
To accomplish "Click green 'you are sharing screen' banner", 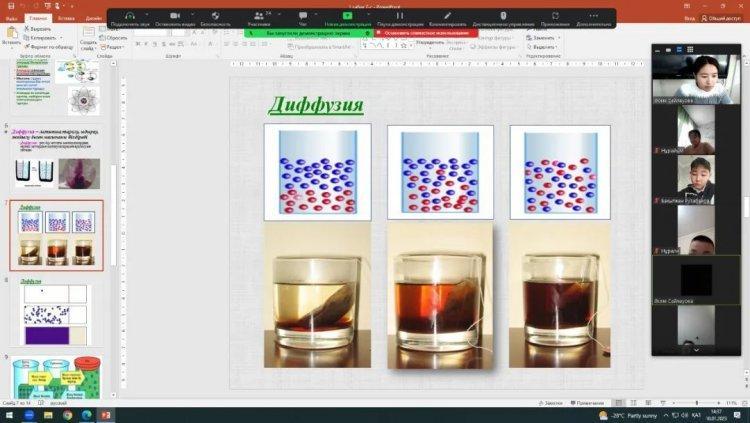I will tap(309, 33).
